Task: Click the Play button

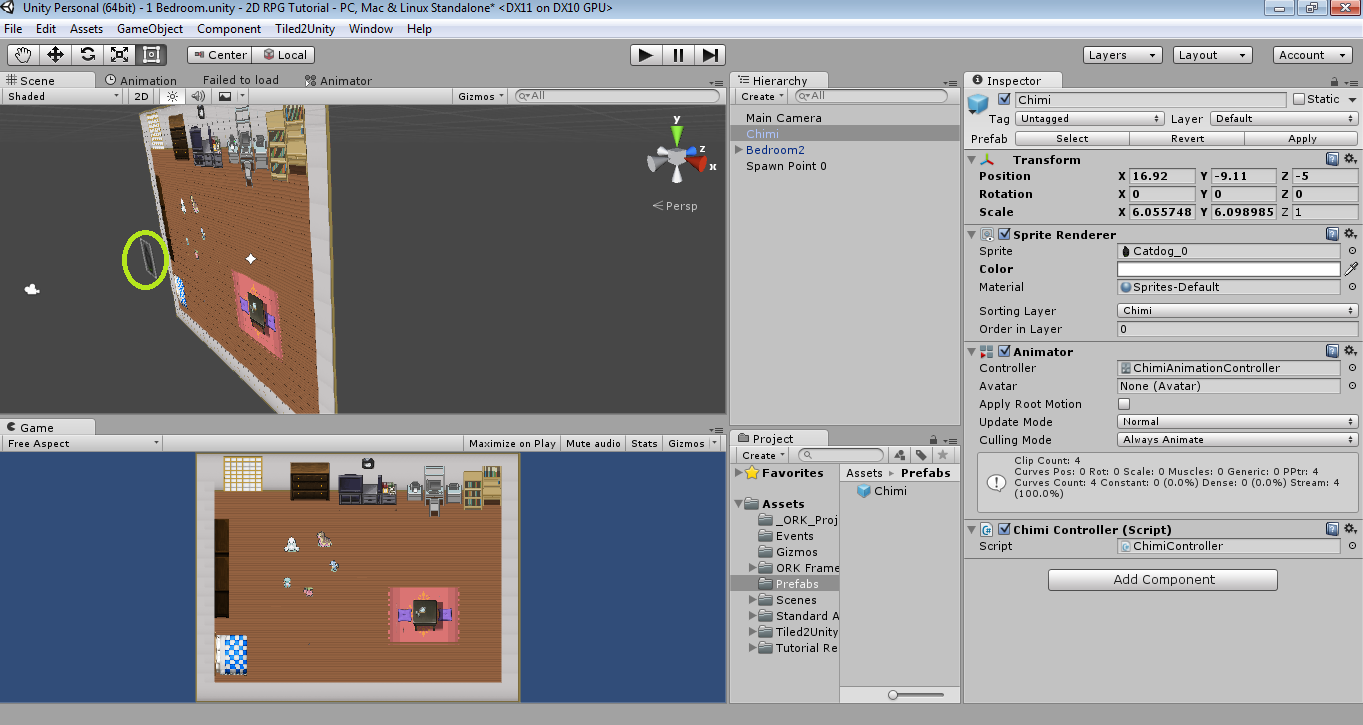Action: pyautogui.click(x=646, y=55)
